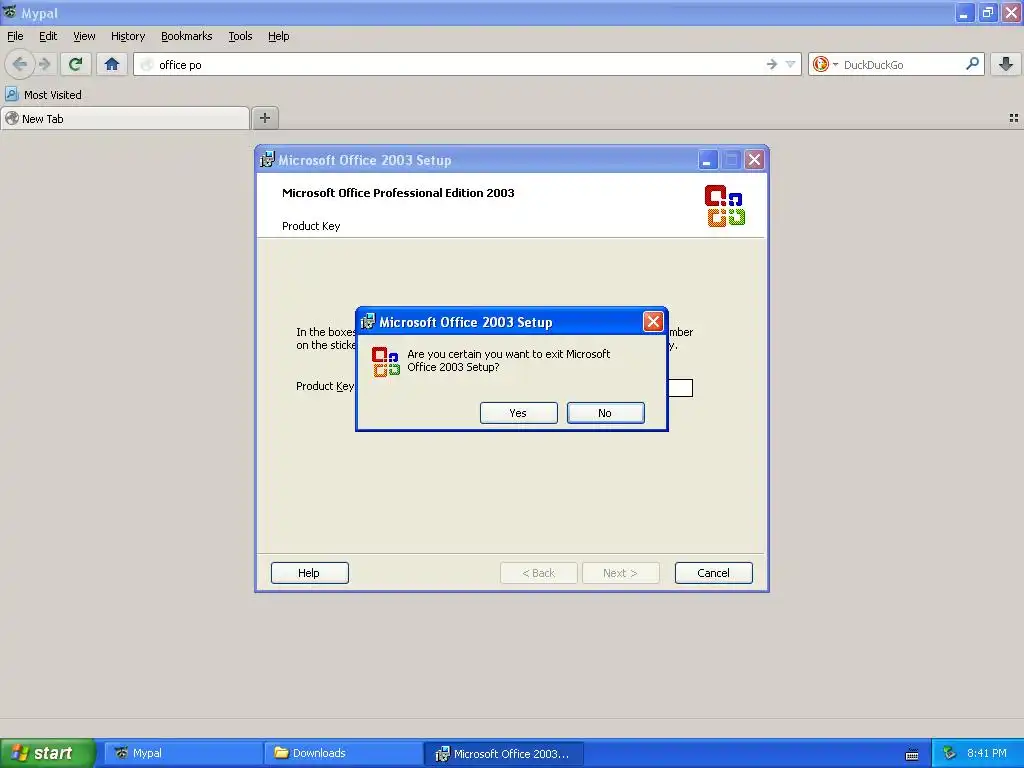Image resolution: width=1024 pixels, height=768 pixels.
Task: Open the search engine selector dropdown
Action: click(x=825, y=64)
